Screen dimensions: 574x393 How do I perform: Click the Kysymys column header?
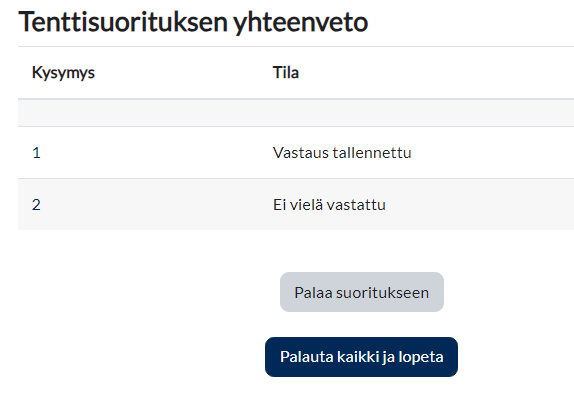[63, 73]
